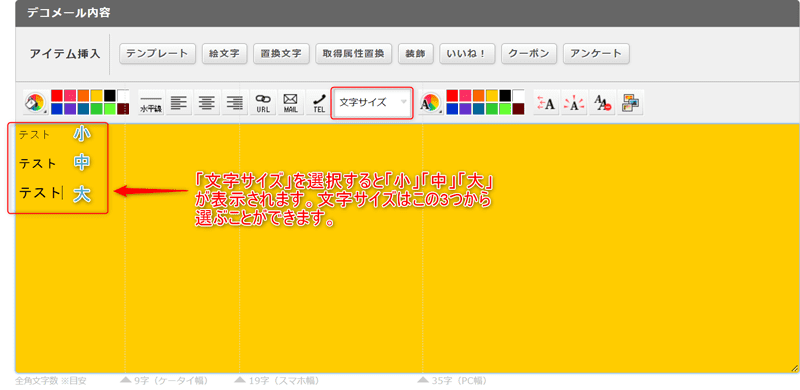Pick yellow in background color palette
This screenshot has width=800, height=390.
coord(96,95)
